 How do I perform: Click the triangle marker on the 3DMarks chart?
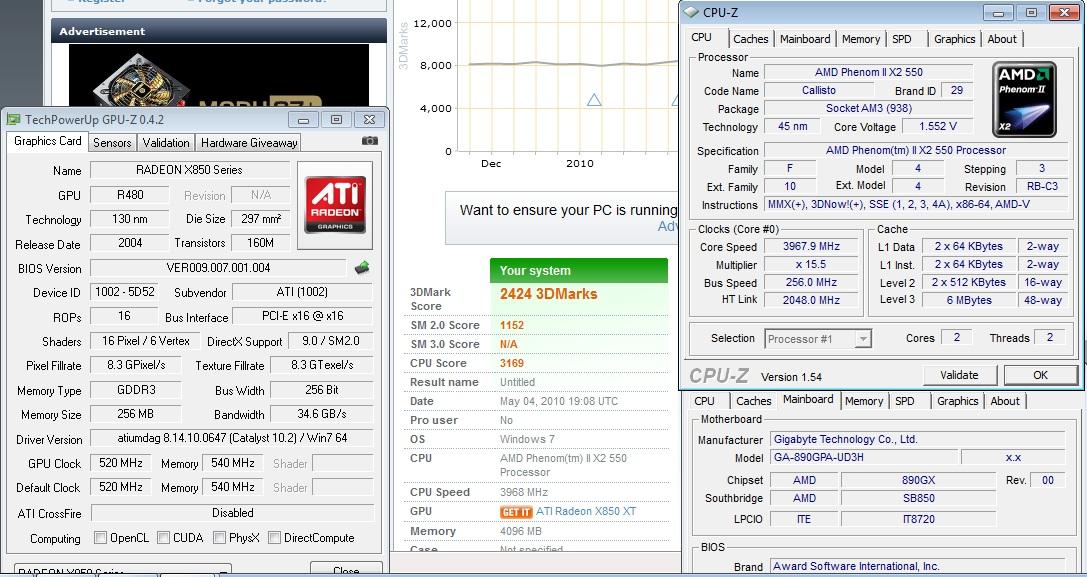(x=594, y=100)
